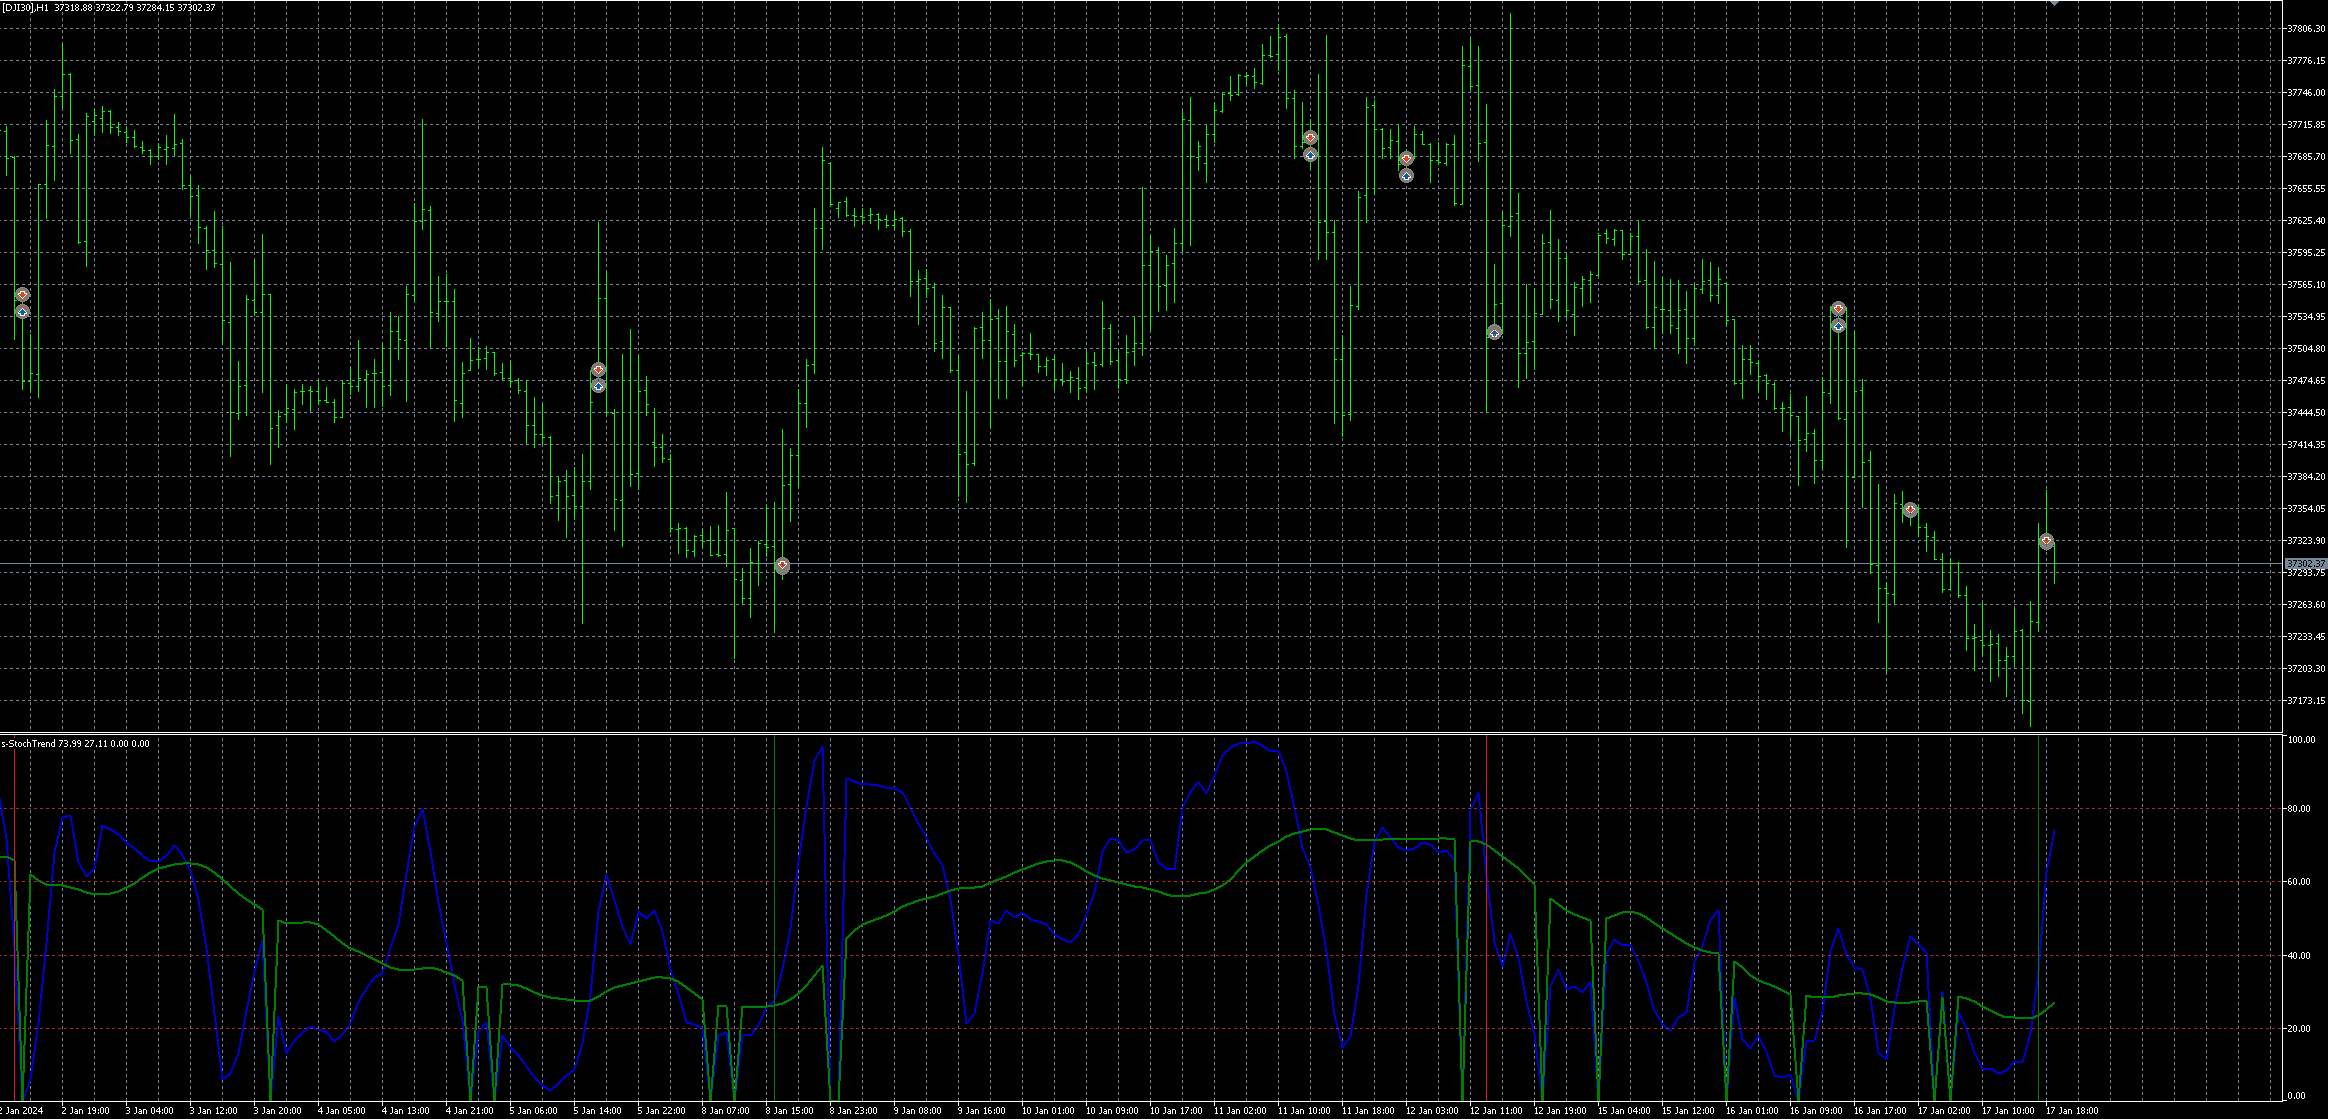Select the red sell arrow near 12 Jan 03:00
This screenshot has width=2328, height=1119.
pos(1406,159)
